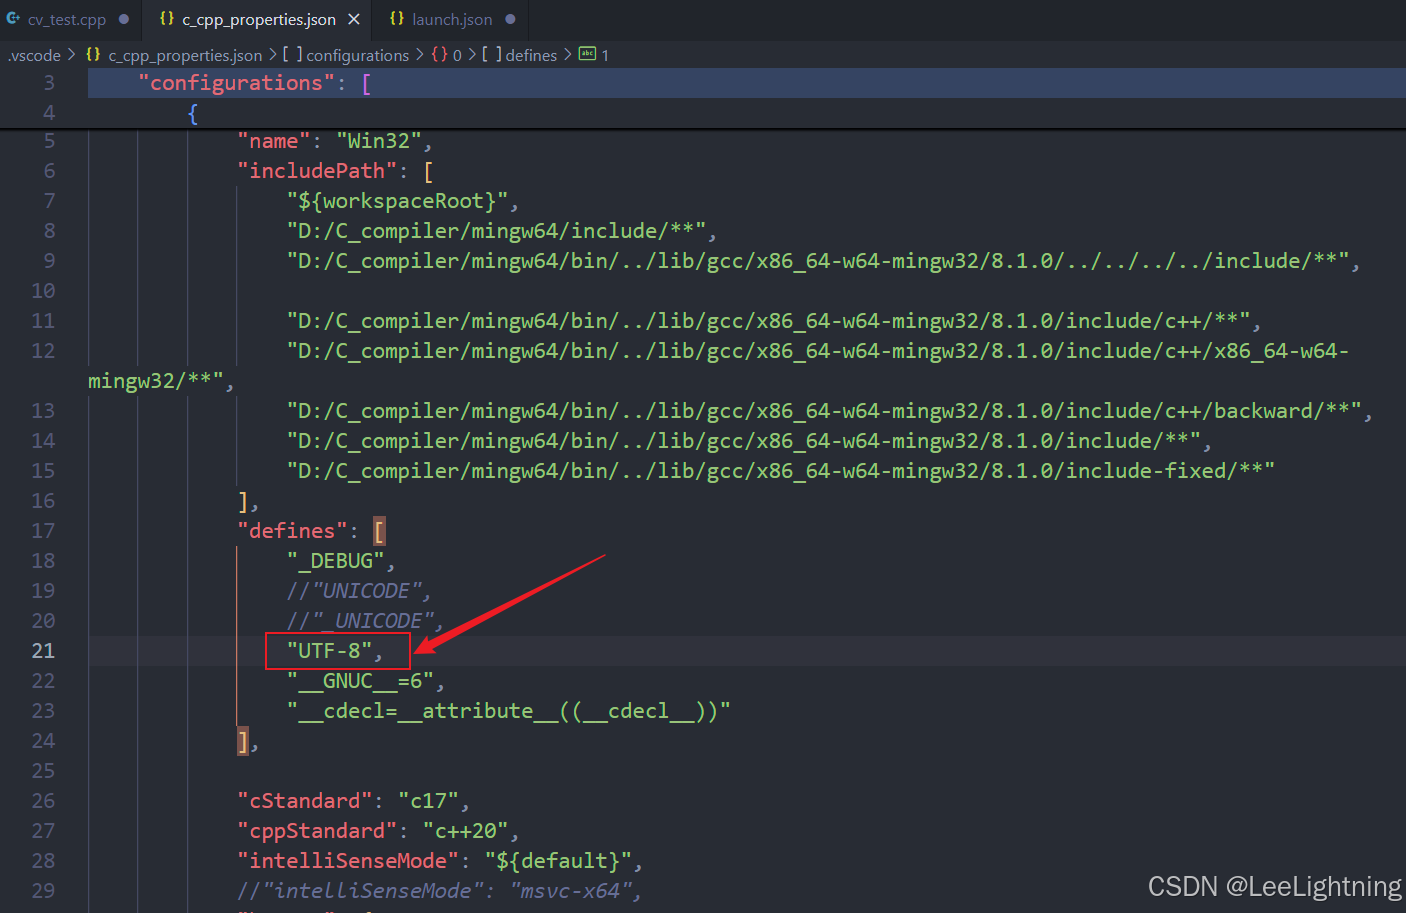Click c_cpp_properties.json in the breadcrumb bar

[x=186, y=55]
